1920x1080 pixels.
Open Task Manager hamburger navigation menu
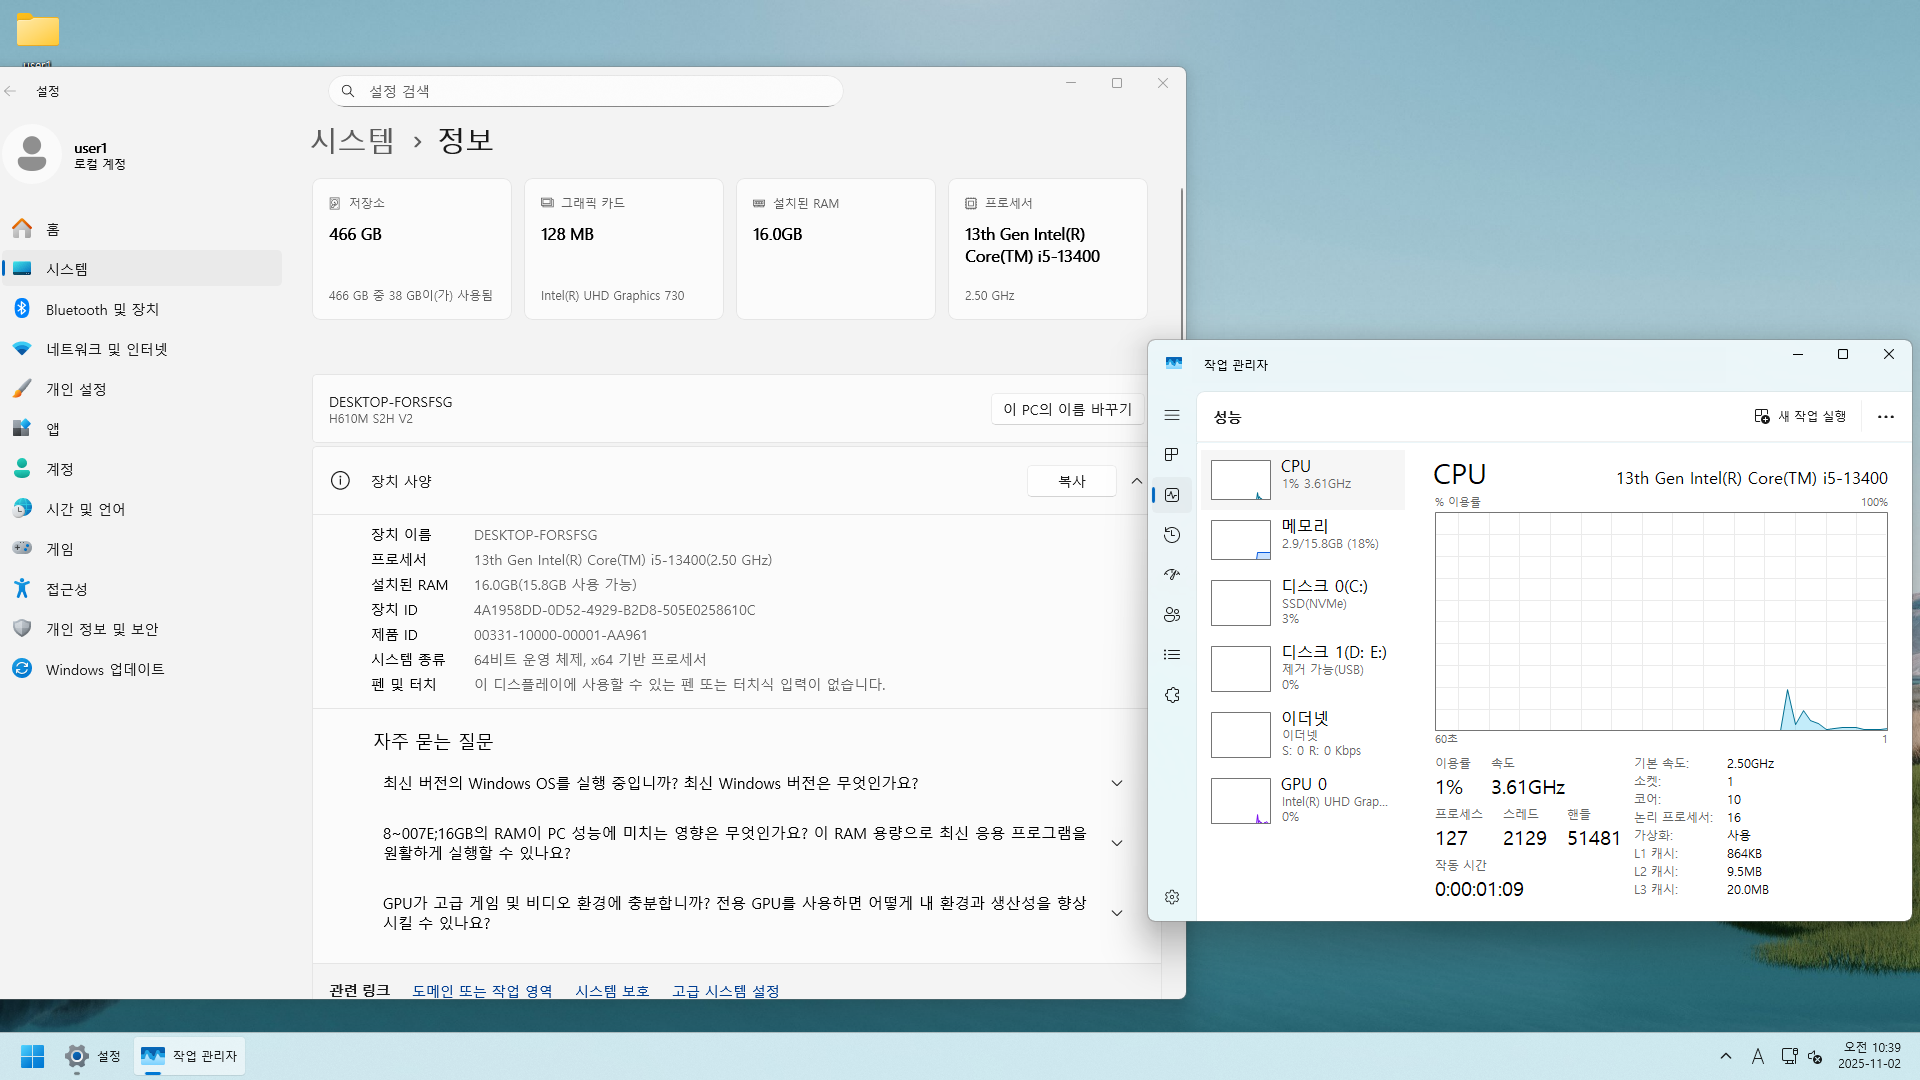click(1172, 415)
